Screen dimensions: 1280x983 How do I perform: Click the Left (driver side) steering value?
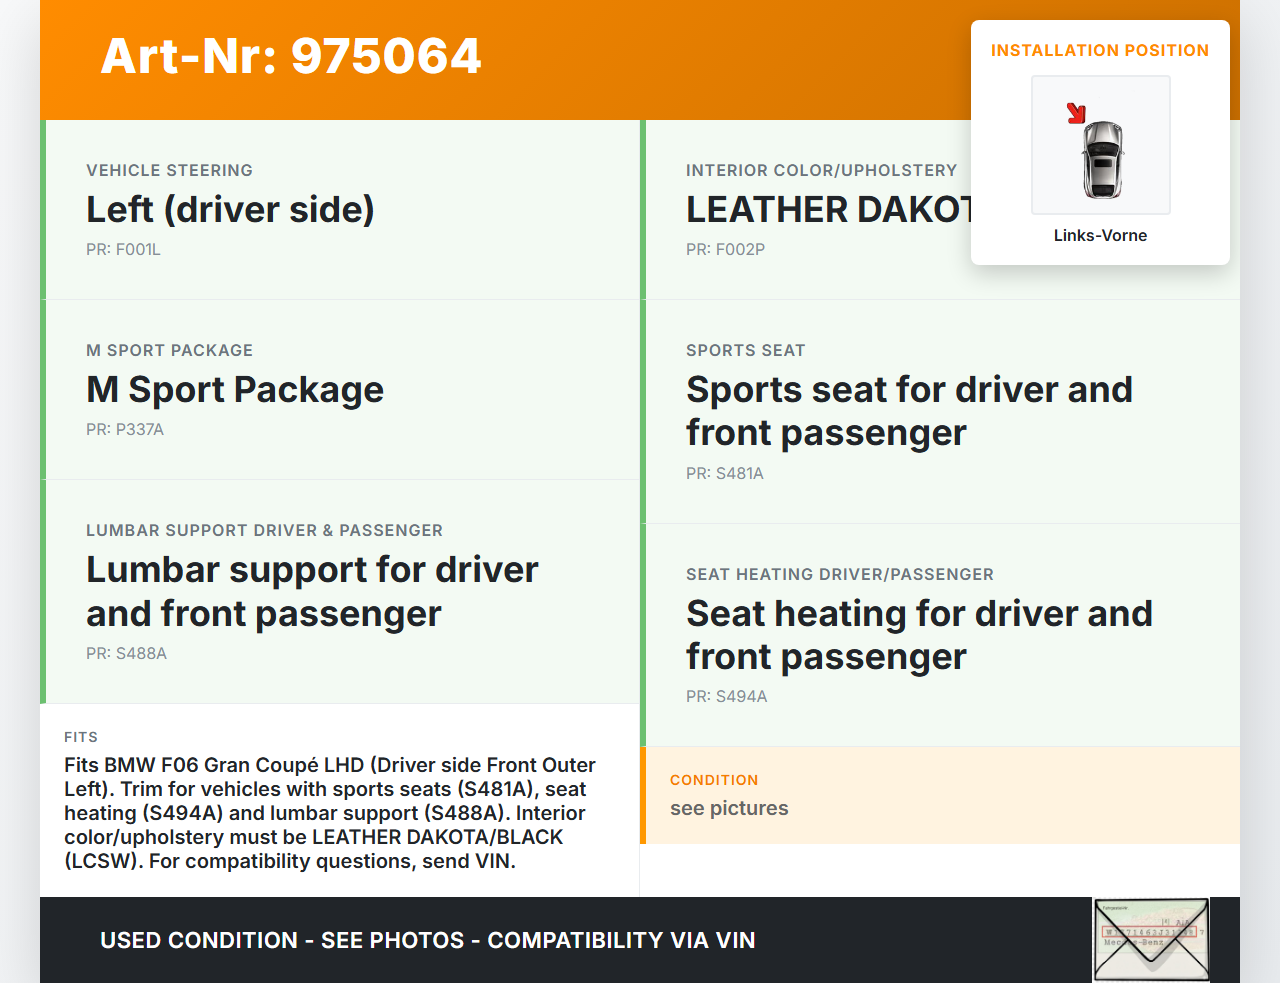(230, 210)
